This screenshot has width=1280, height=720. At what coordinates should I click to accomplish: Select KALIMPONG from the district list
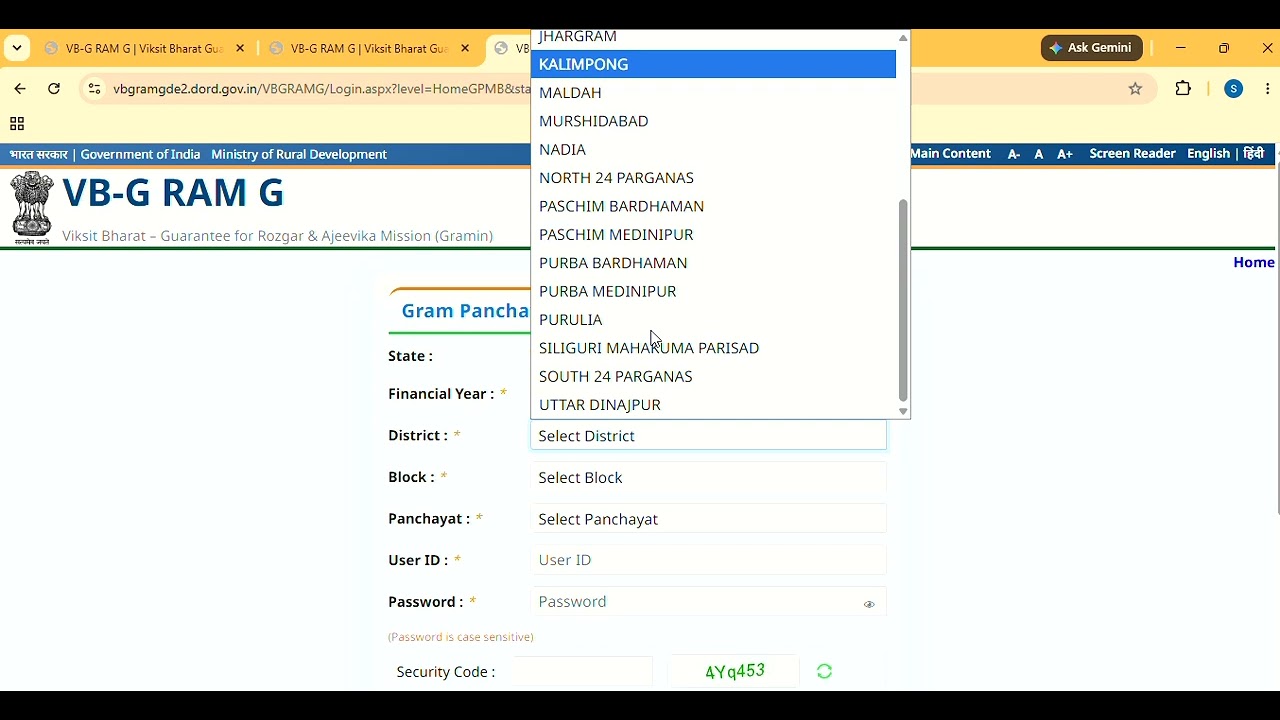tap(713, 64)
